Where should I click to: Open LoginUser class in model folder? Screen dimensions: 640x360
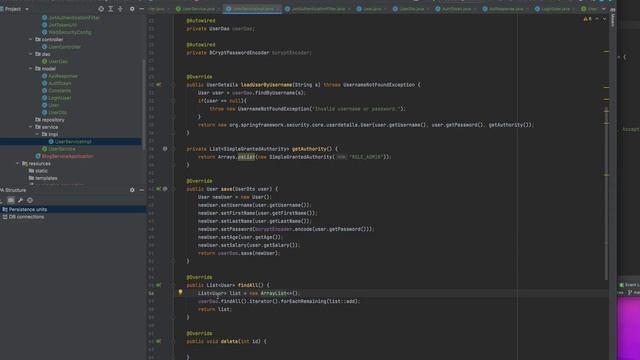click(x=56, y=98)
